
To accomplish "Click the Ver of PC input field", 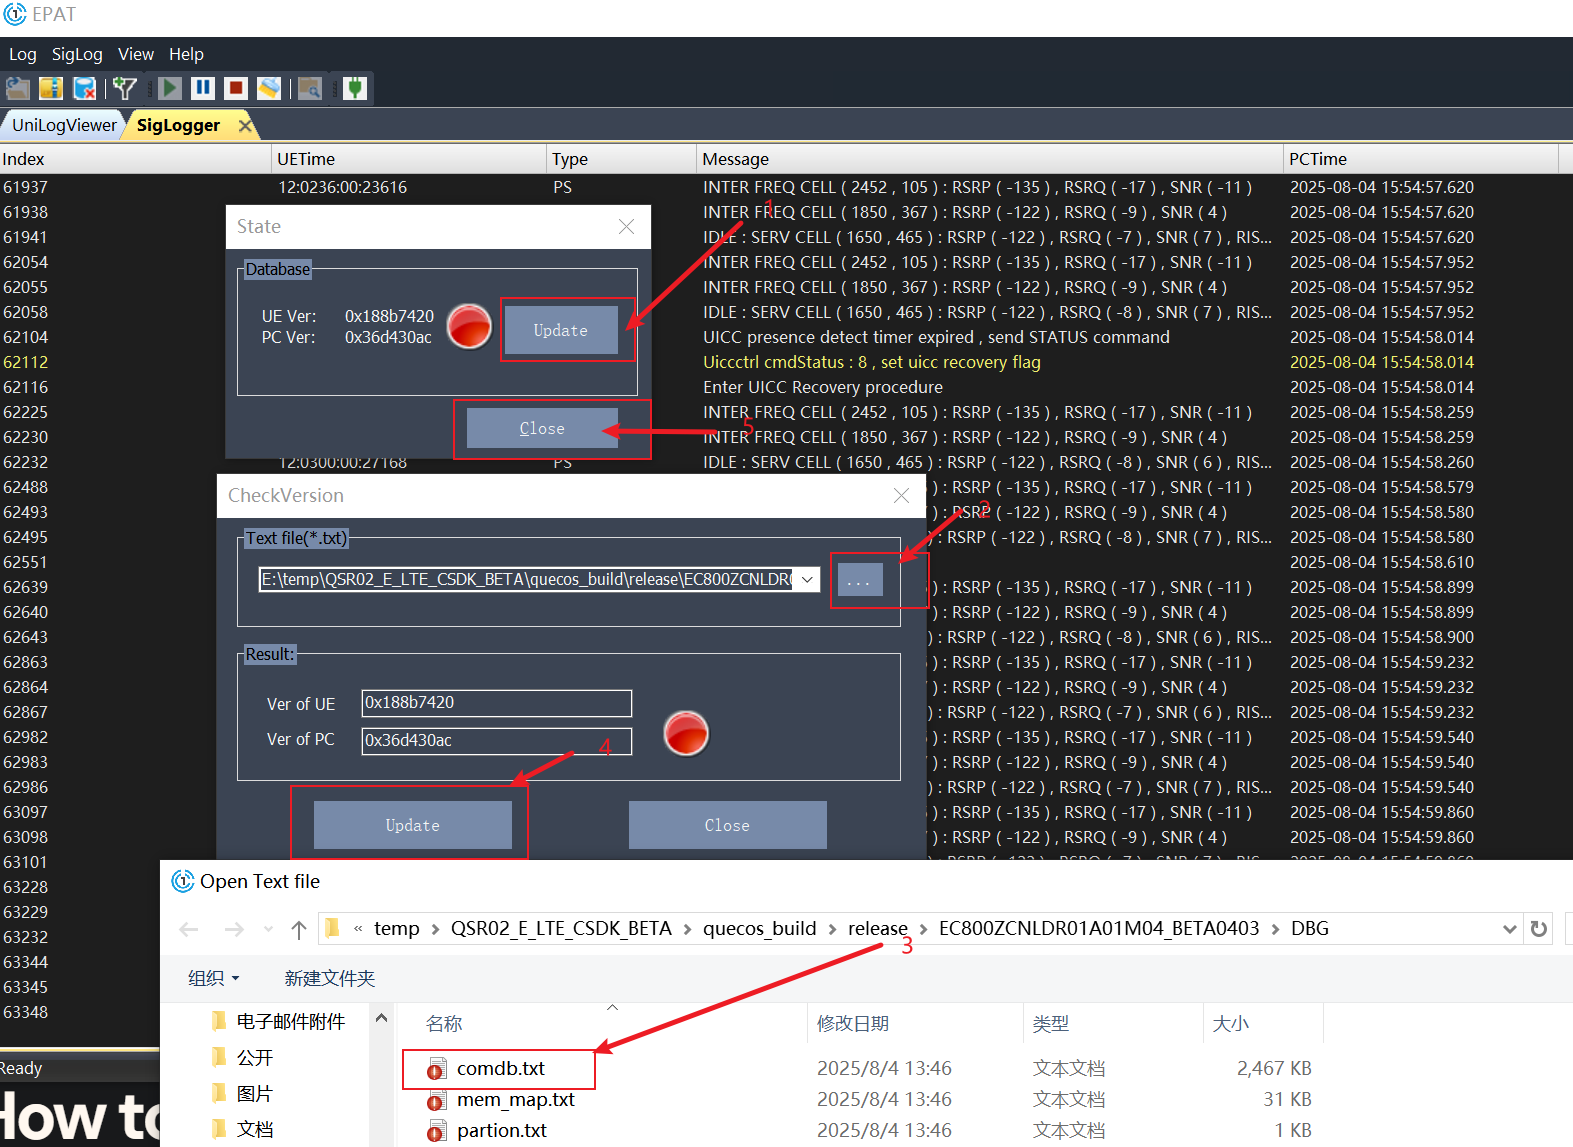I will pos(496,741).
